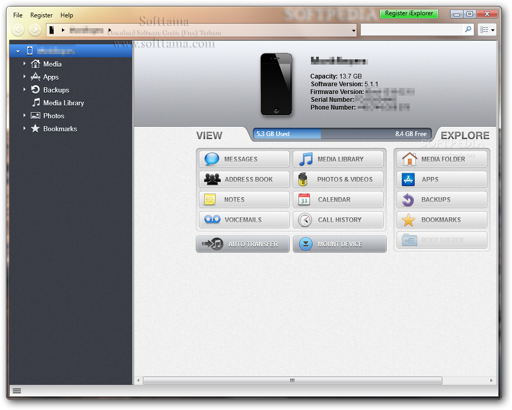This screenshot has height=410, width=512.
Task: Click the Software Version: 5.1.1 text
Action: 344,84
